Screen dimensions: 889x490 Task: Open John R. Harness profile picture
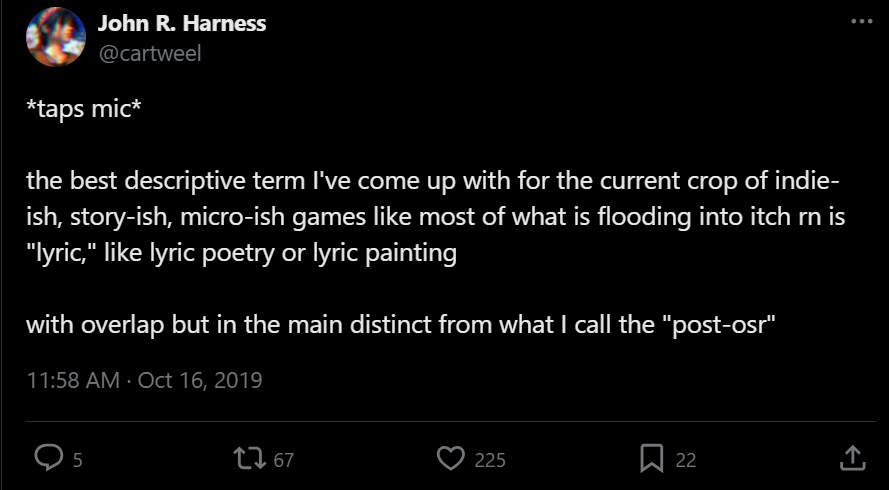click(55, 37)
